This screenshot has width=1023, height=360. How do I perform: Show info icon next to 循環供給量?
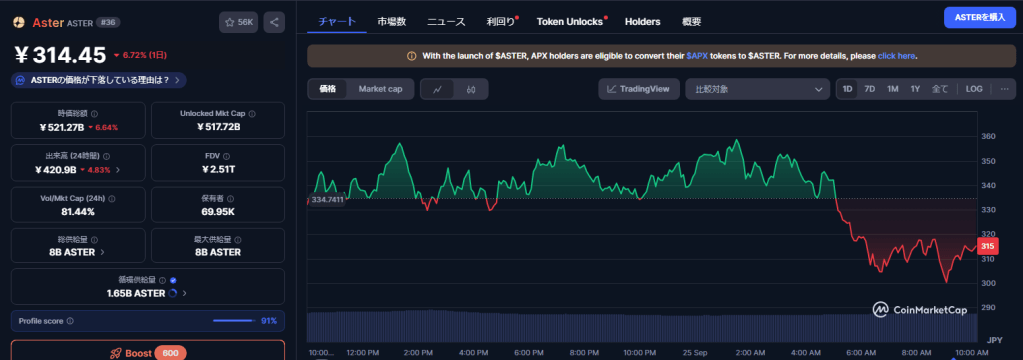tap(162, 280)
